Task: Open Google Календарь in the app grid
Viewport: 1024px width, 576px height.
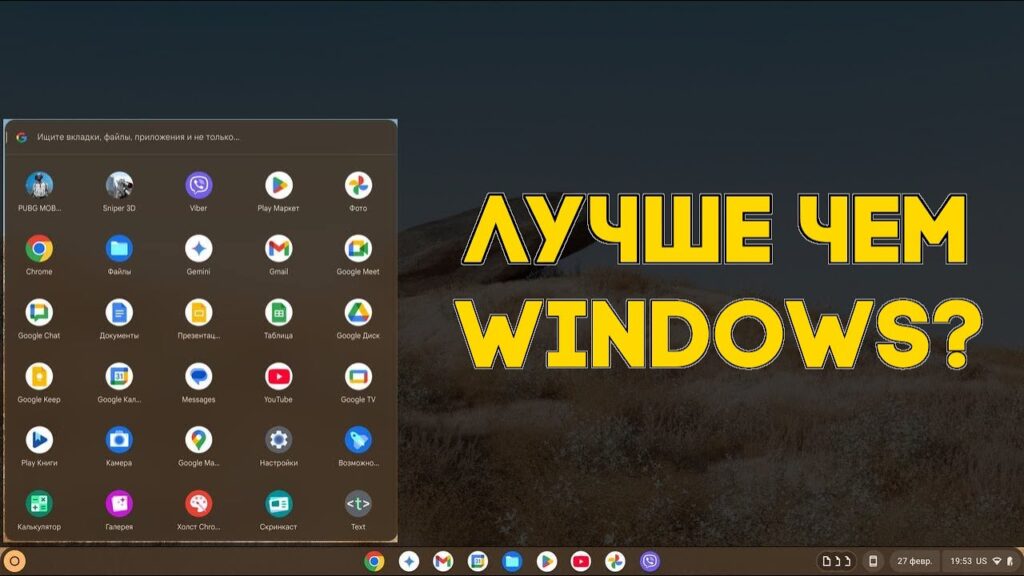Action: (x=119, y=377)
